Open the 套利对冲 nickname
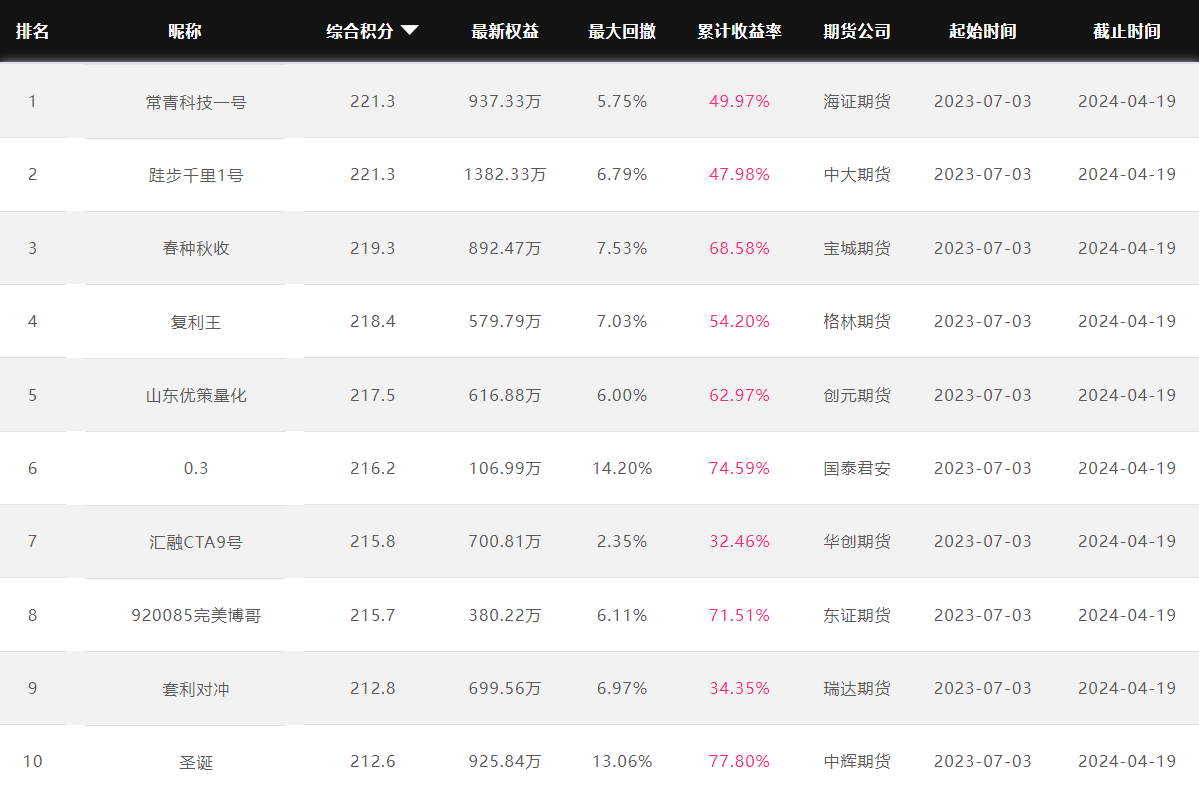The height and width of the screenshot is (798, 1199). (x=196, y=689)
